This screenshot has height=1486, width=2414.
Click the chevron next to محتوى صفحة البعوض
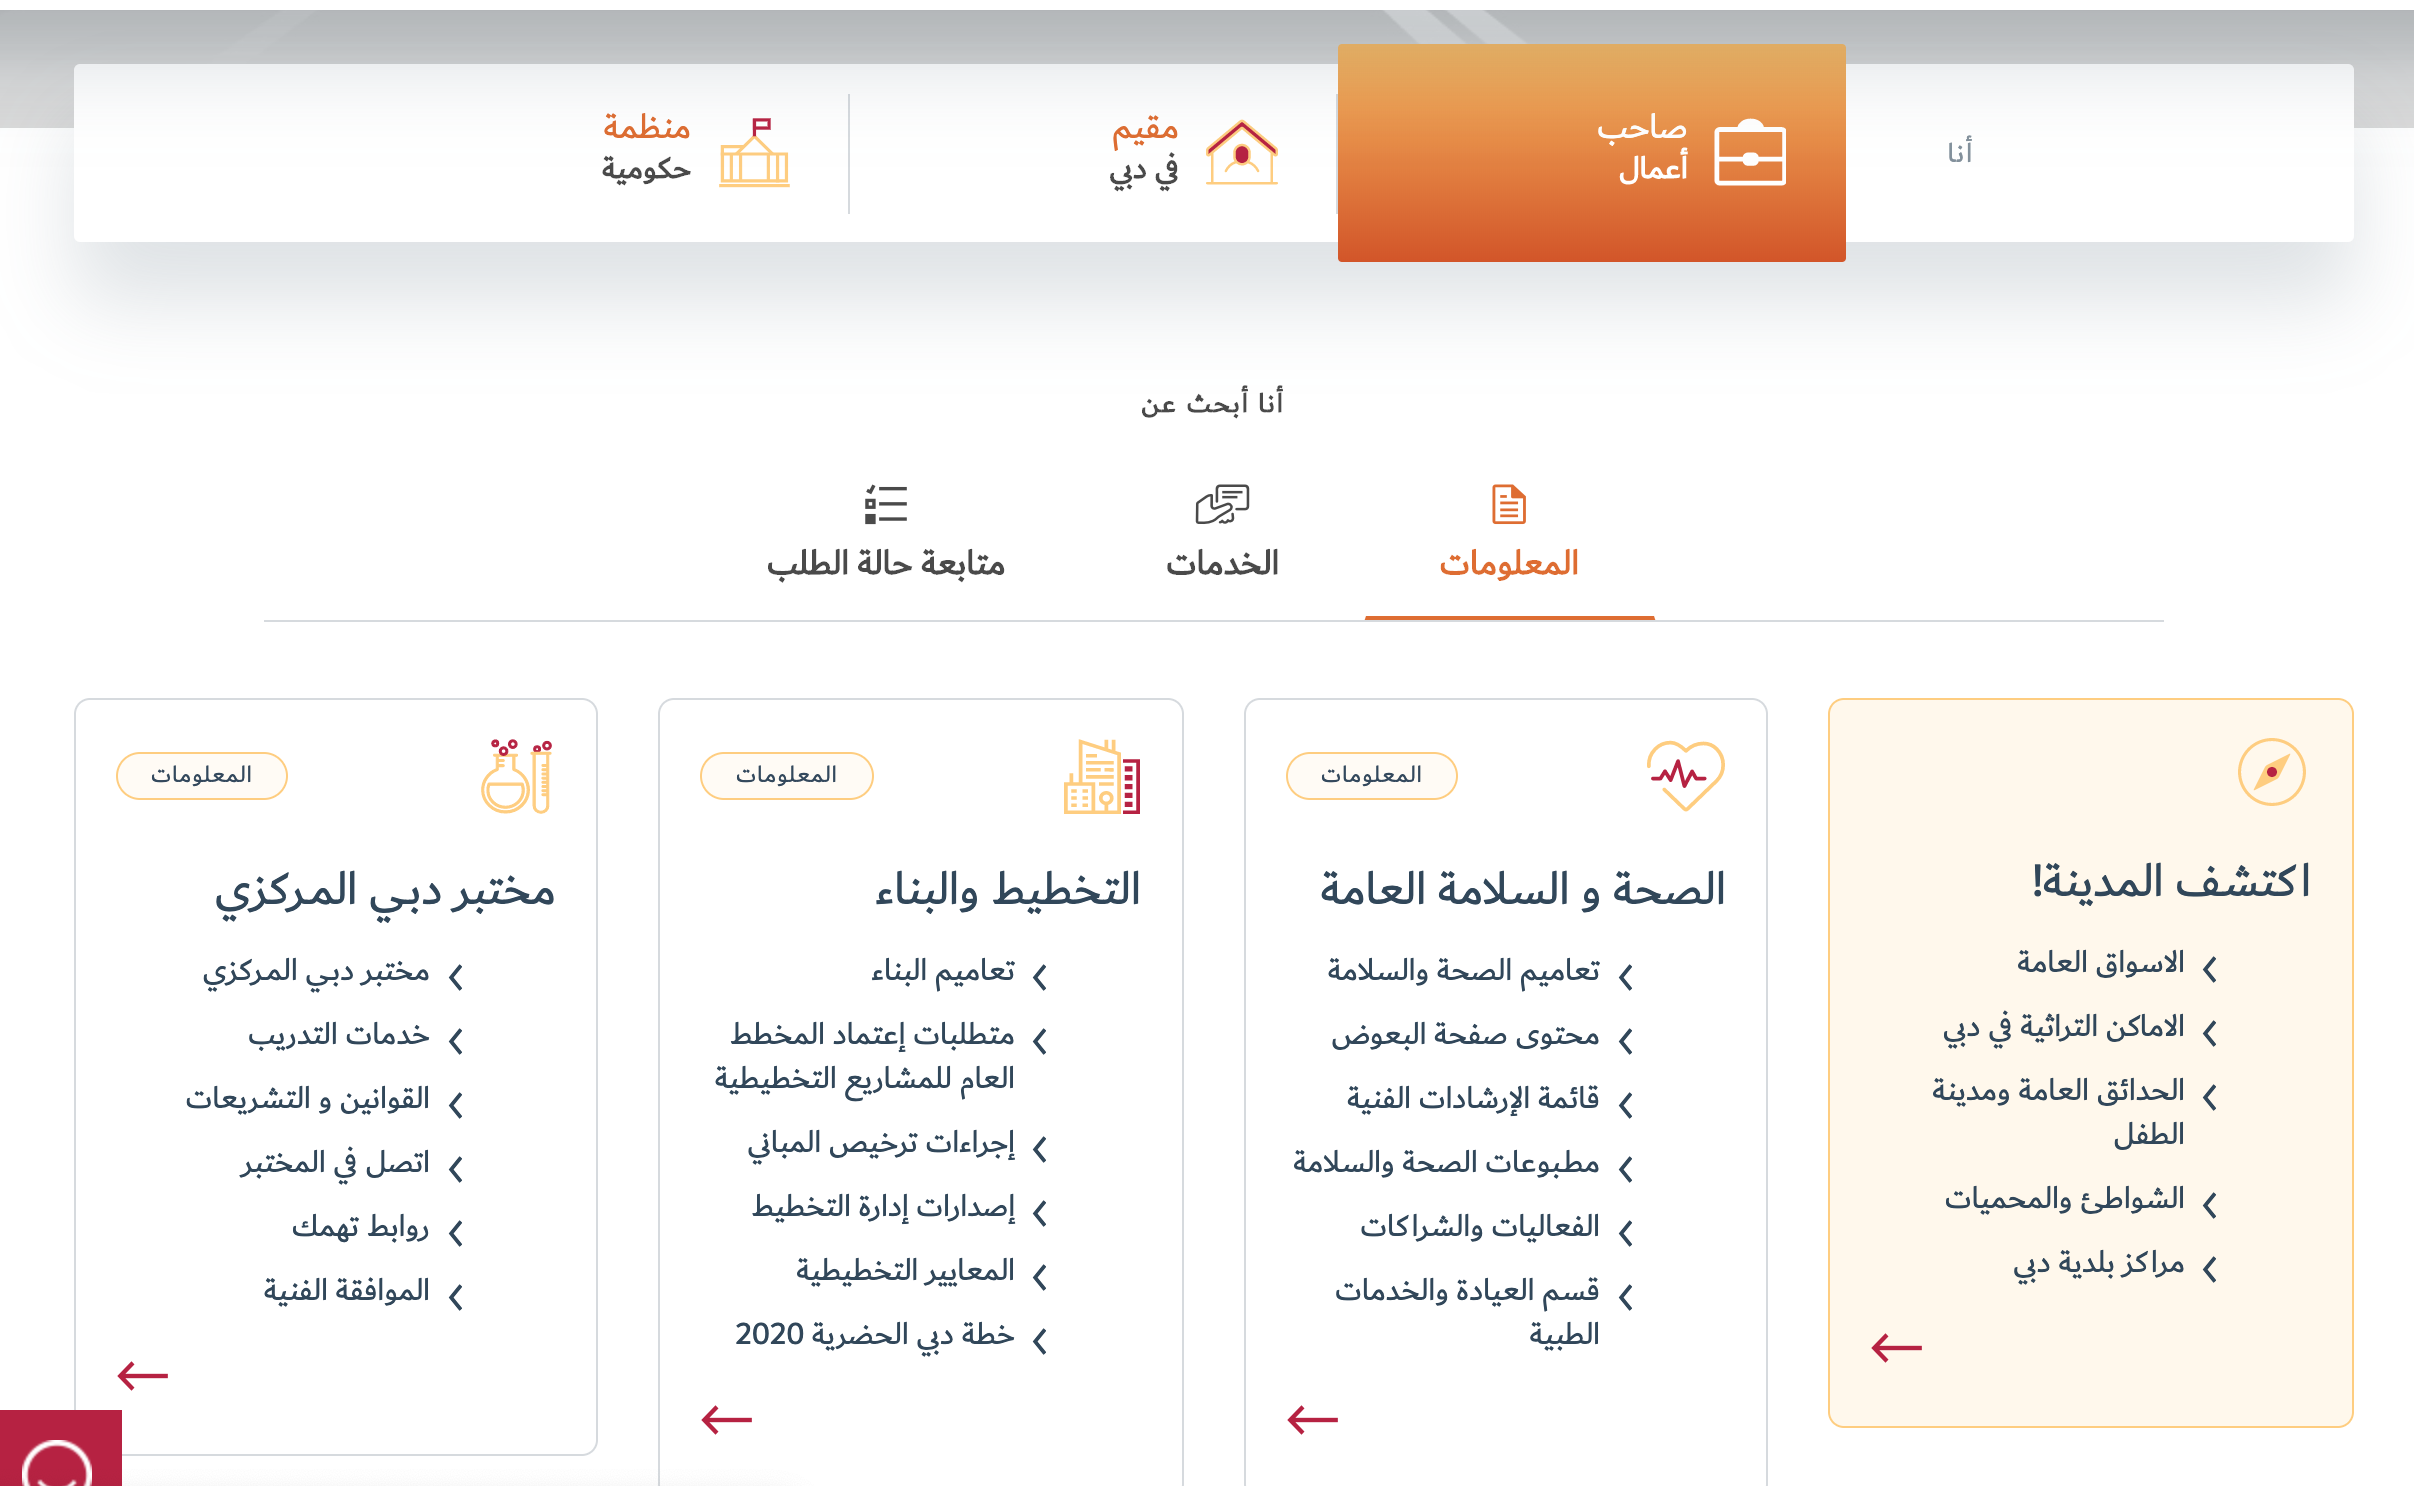[x=1626, y=1040]
